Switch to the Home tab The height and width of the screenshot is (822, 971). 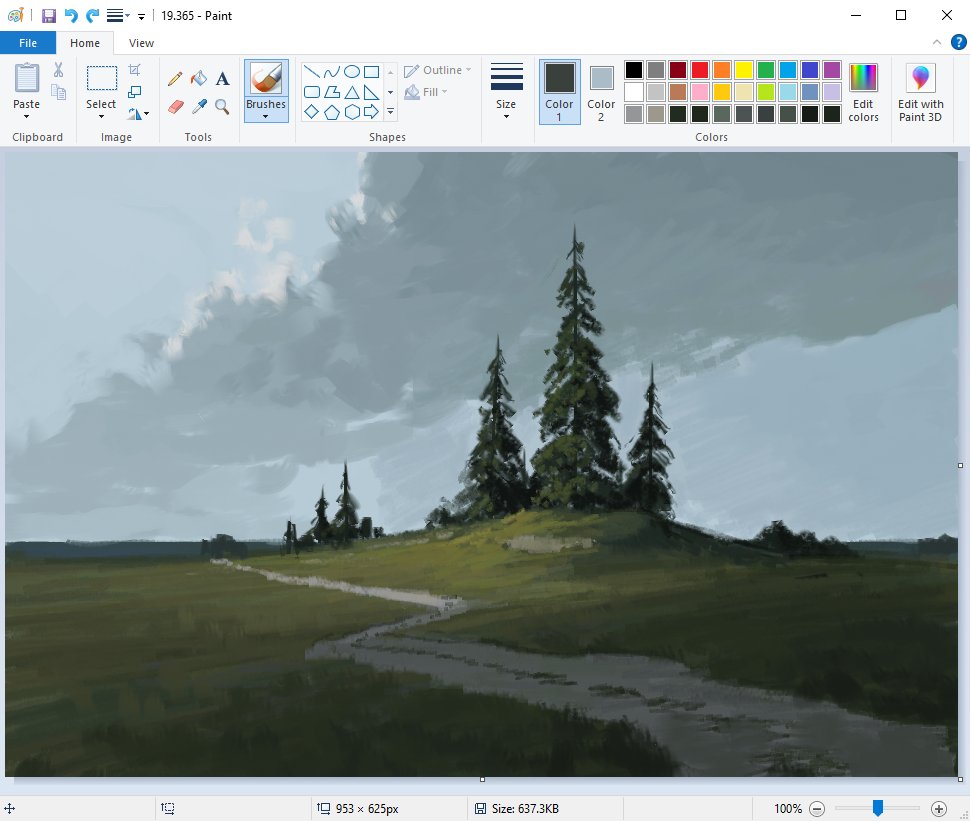pos(85,43)
